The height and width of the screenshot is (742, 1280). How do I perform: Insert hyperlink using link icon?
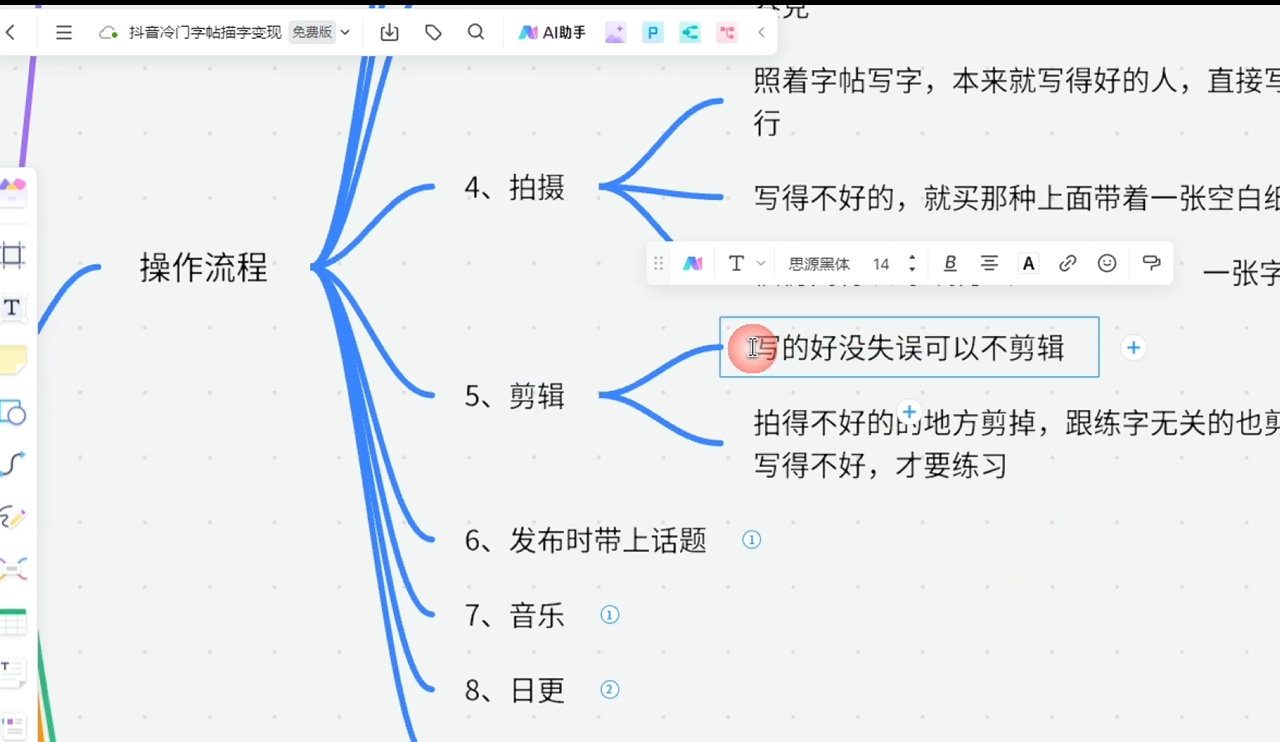tap(1068, 263)
